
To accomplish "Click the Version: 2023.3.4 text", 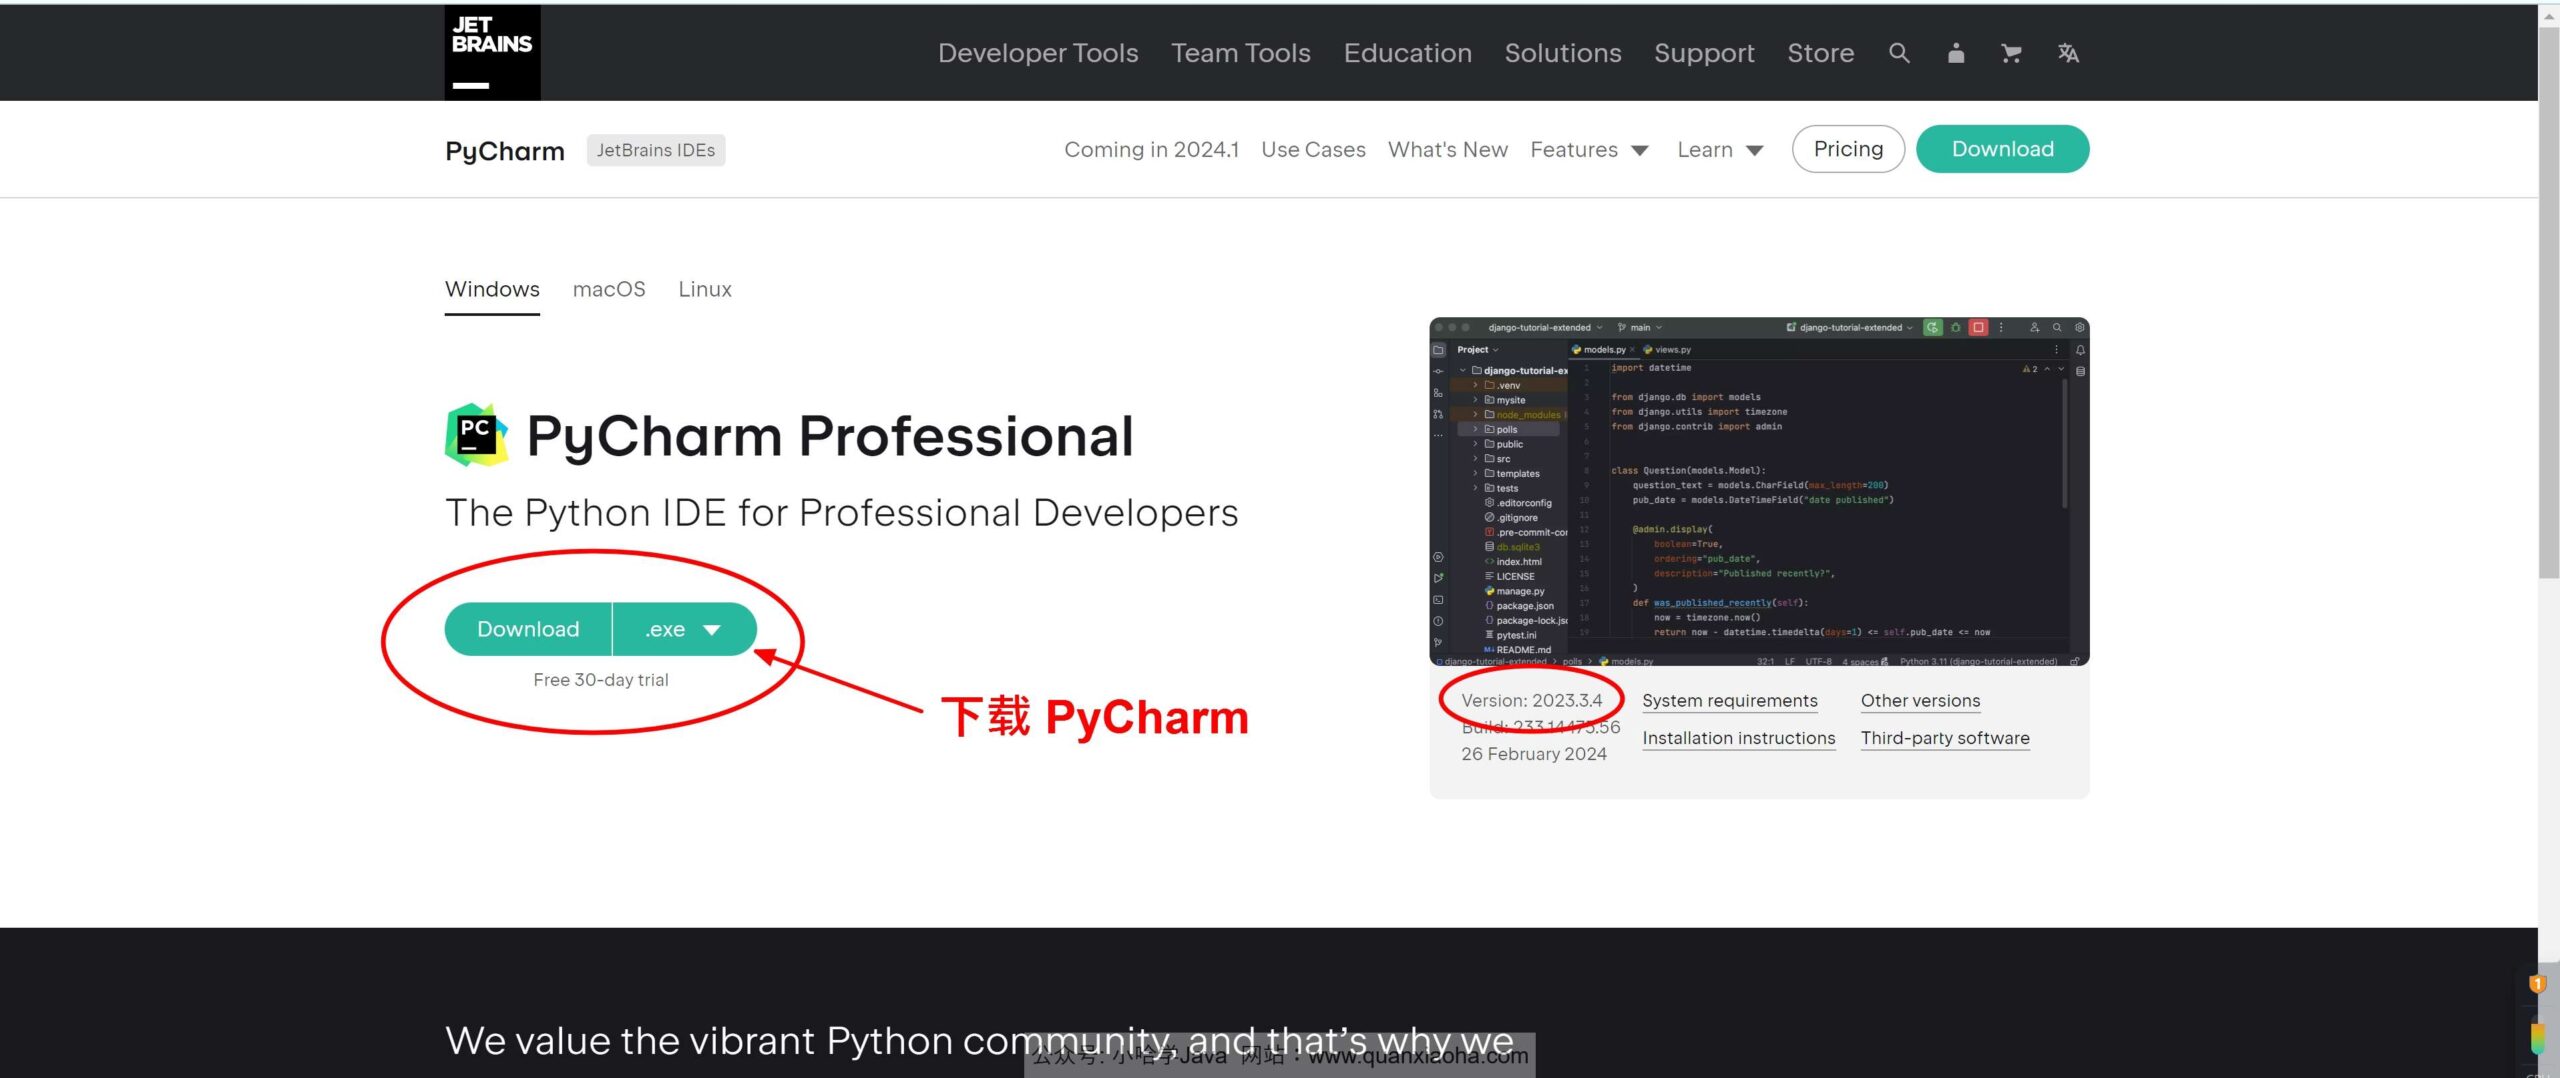I will click(1532, 701).
